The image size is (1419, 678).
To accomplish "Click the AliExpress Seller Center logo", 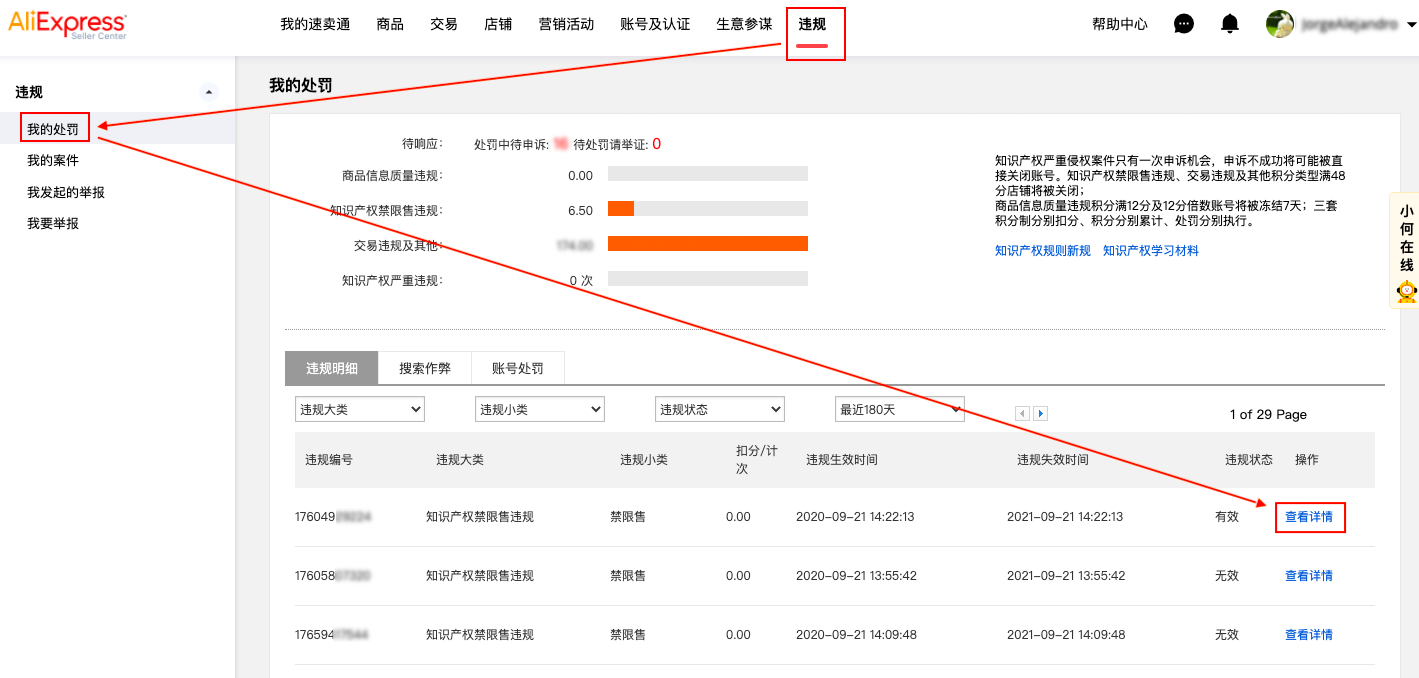I will [x=67, y=25].
